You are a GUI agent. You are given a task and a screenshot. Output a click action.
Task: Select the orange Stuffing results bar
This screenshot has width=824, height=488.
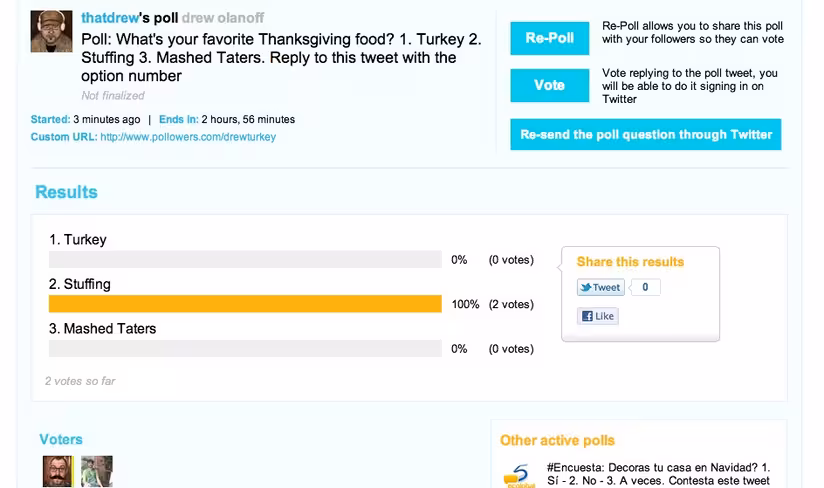pos(245,304)
